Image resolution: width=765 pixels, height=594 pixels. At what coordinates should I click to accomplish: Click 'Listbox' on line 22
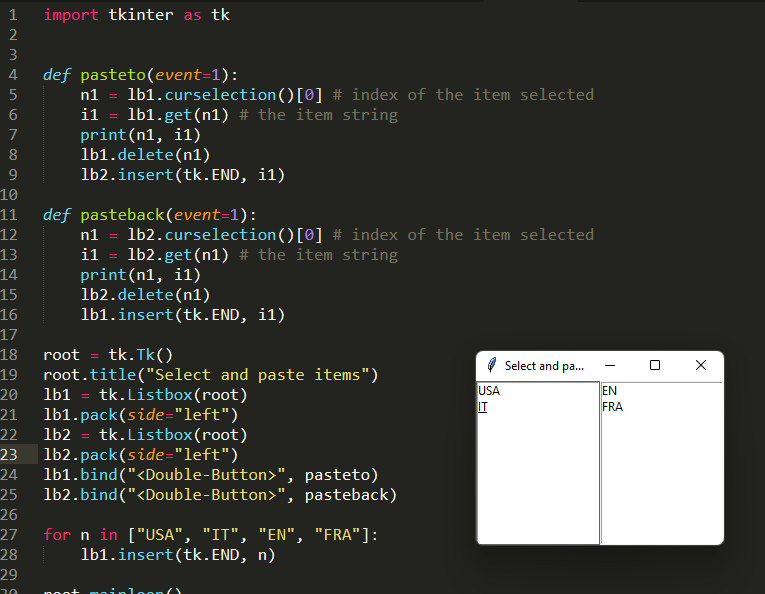coord(160,435)
